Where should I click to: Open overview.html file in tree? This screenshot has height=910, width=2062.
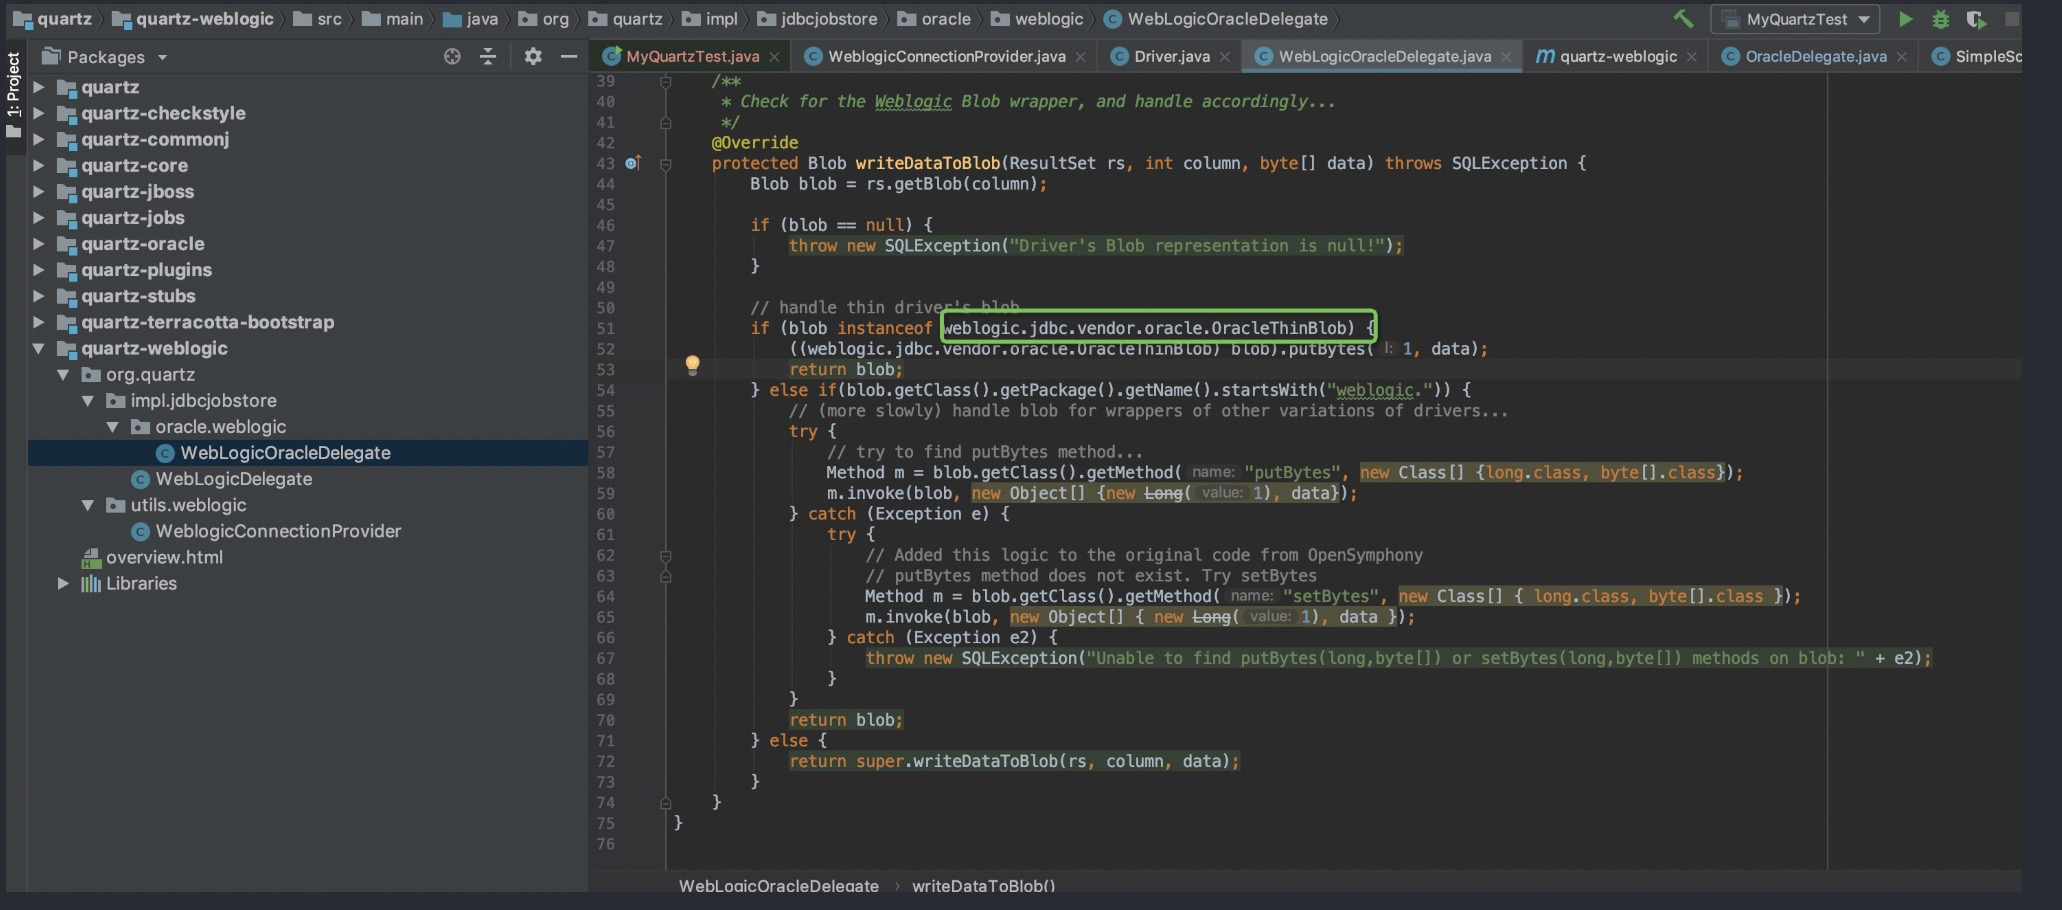(164, 557)
